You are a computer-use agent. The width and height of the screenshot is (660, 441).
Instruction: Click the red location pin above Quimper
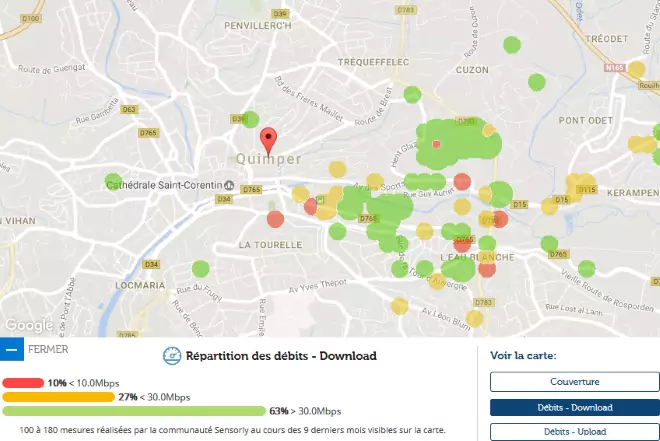(x=267, y=140)
